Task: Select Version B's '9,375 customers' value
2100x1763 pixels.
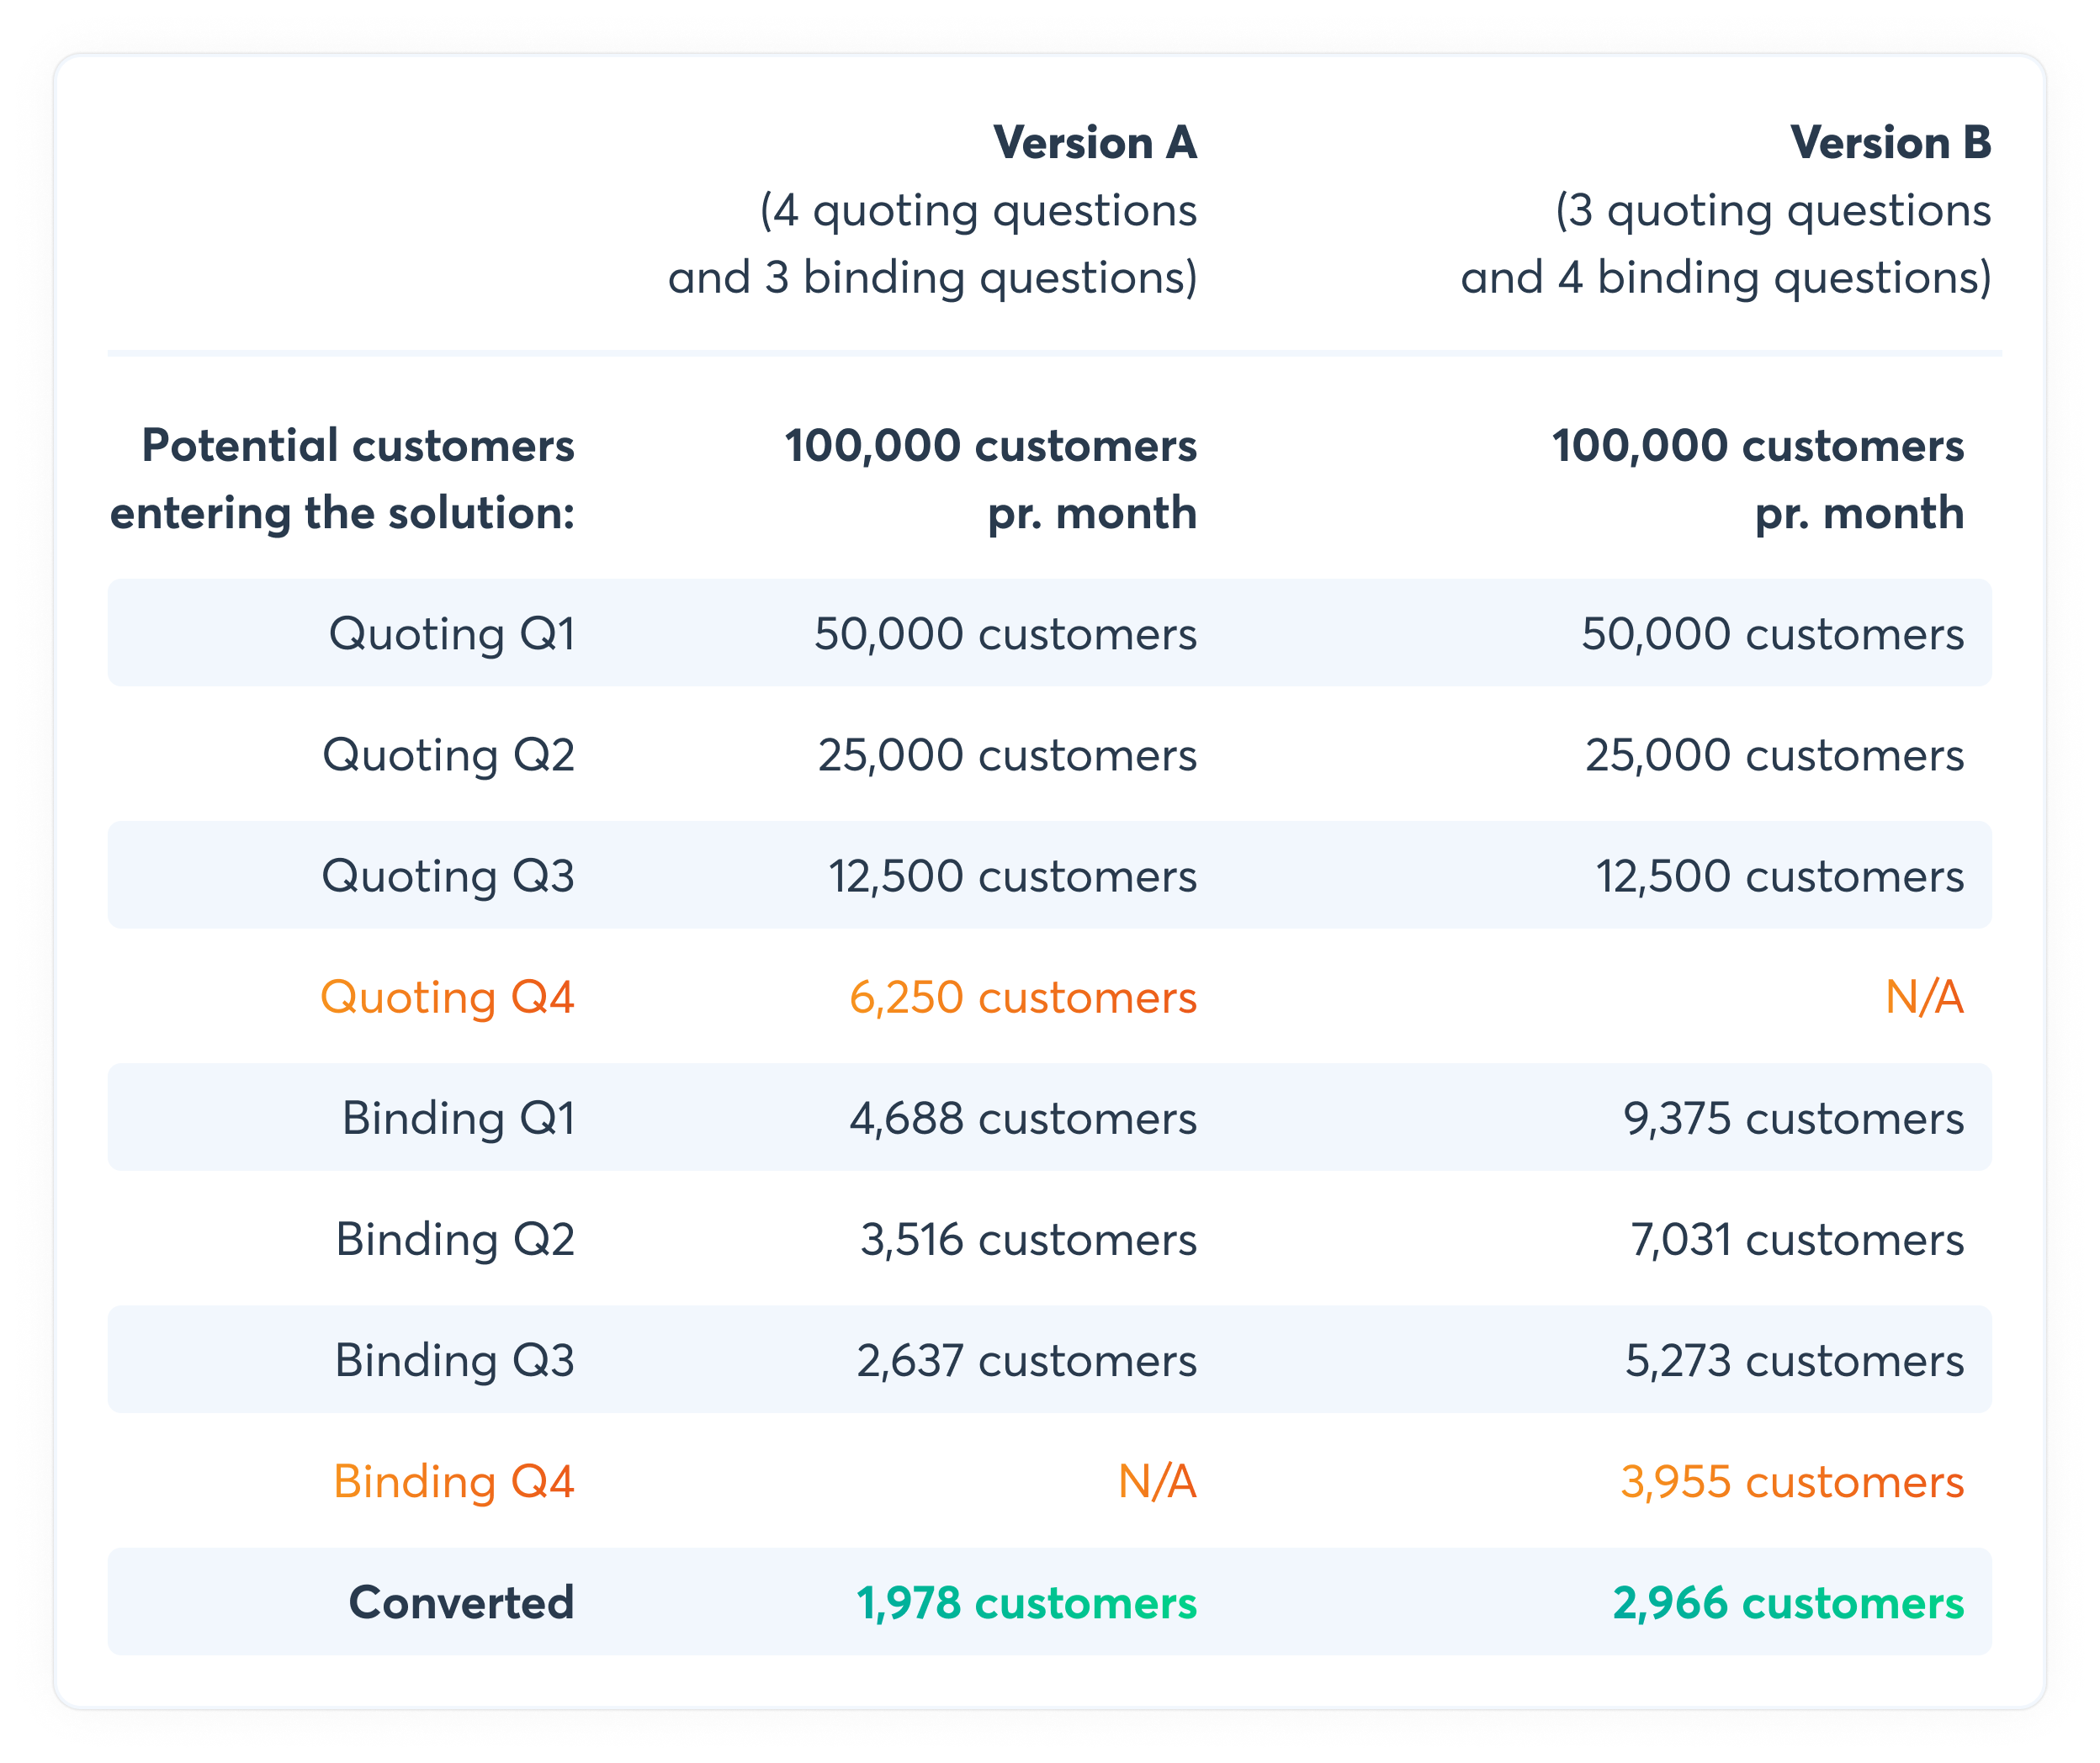Action: click(x=1794, y=1118)
